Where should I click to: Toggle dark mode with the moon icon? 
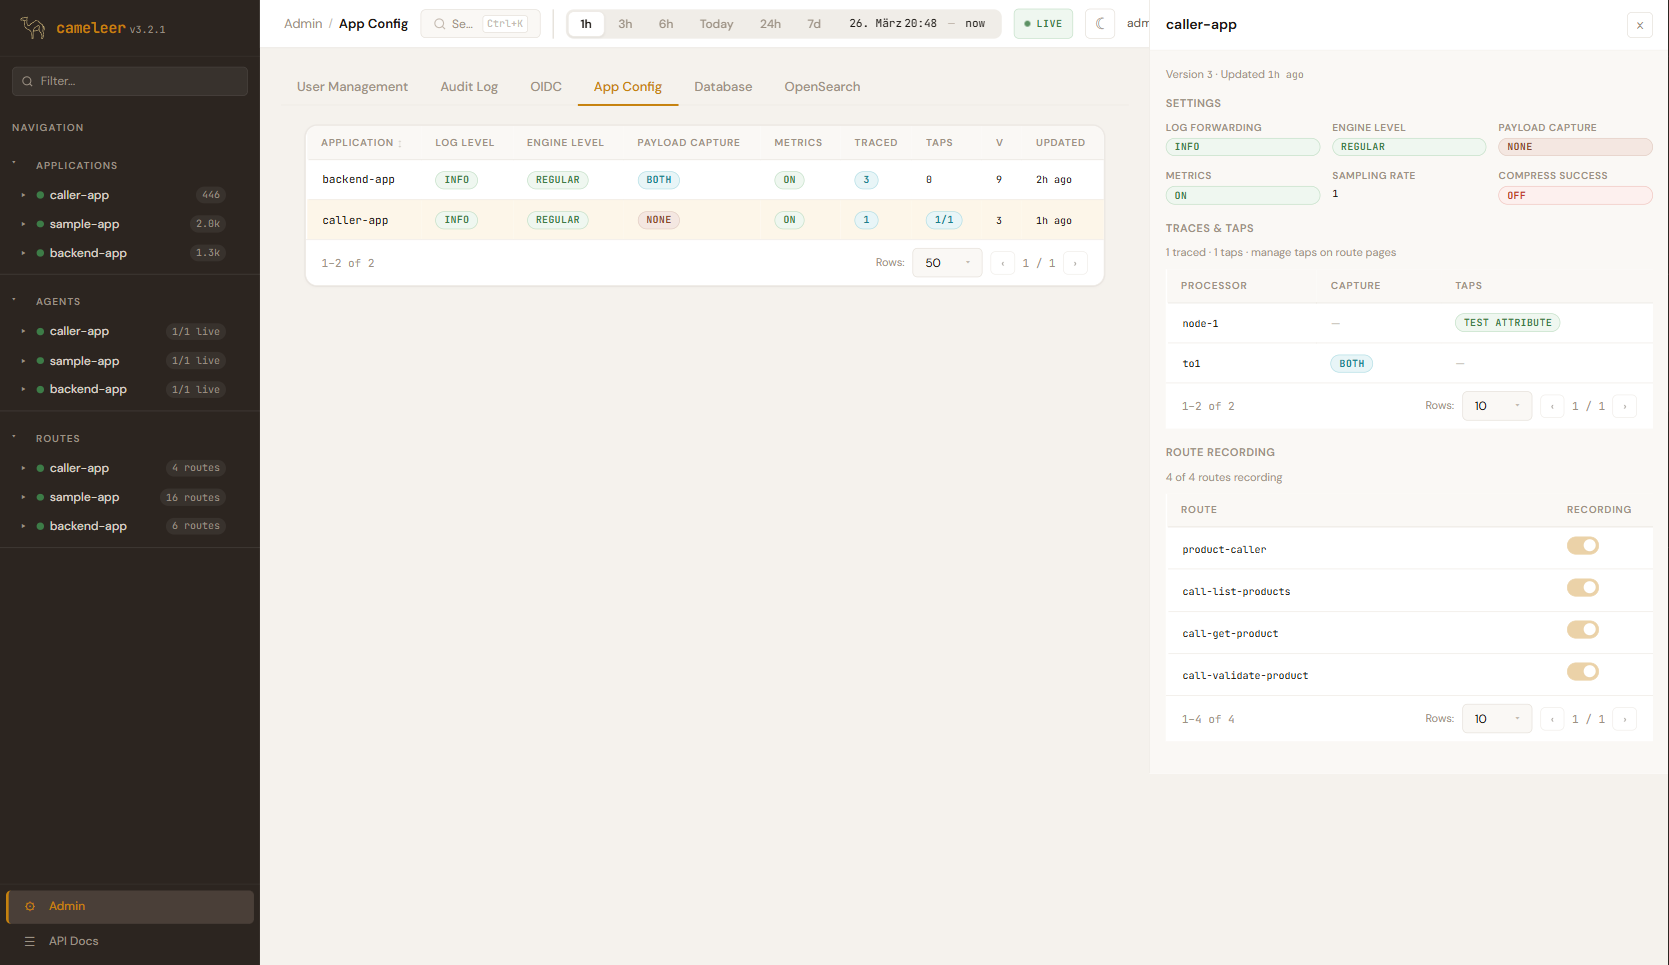pos(1100,24)
